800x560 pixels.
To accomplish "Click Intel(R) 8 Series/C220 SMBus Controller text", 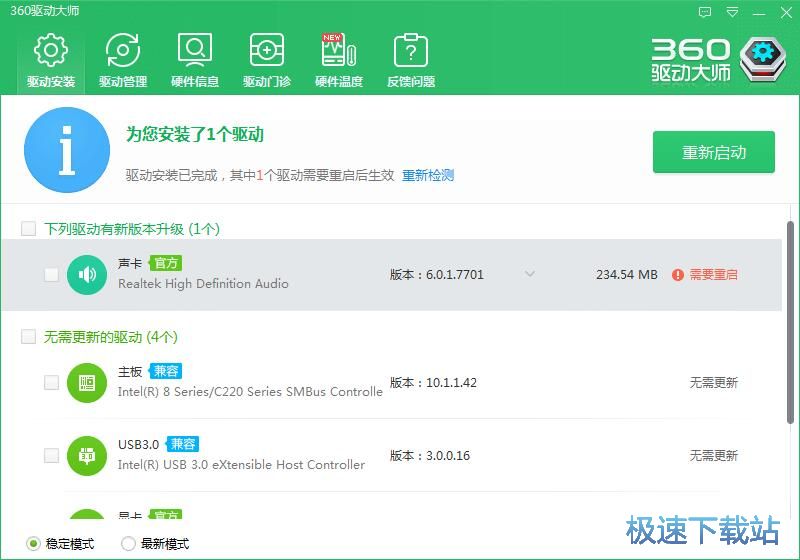I will tap(250, 392).
